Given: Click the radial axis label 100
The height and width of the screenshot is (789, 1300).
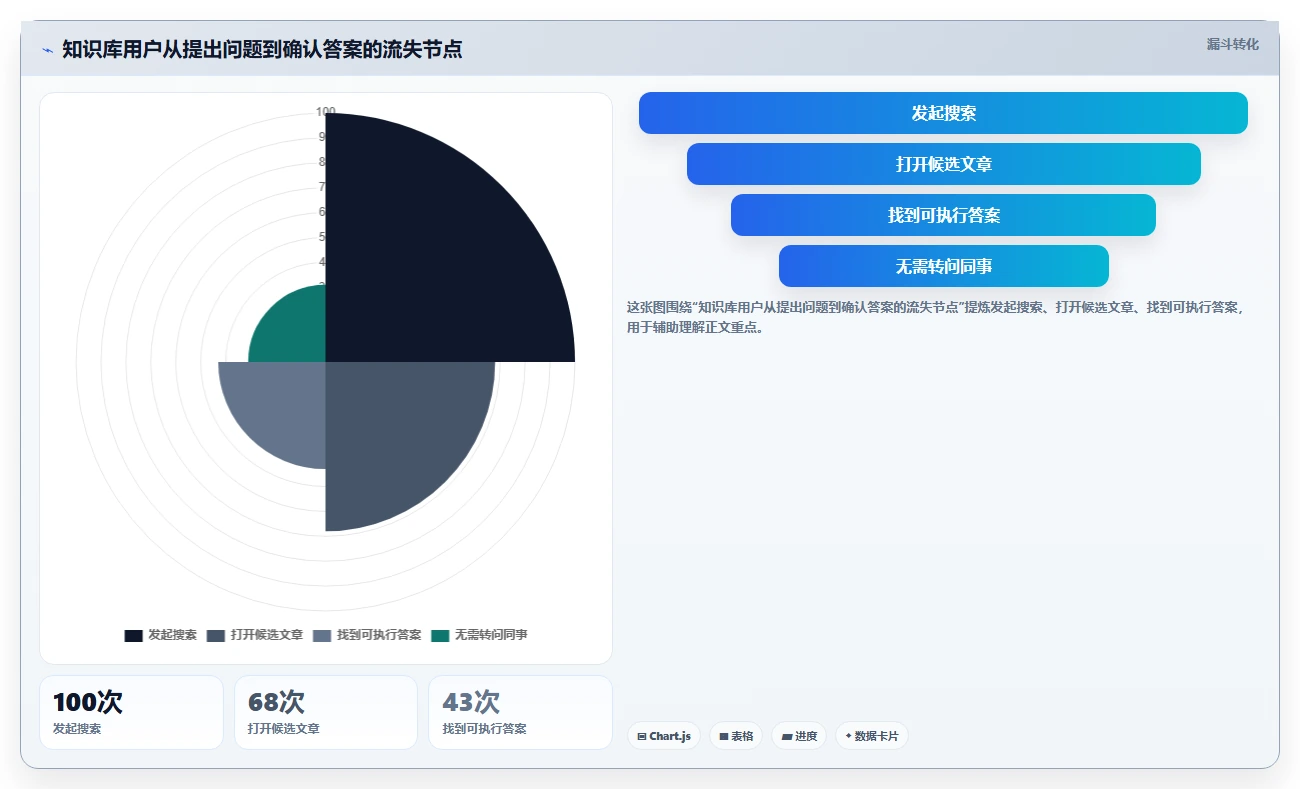Looking at the screenshot, I should tap(326, 111).
